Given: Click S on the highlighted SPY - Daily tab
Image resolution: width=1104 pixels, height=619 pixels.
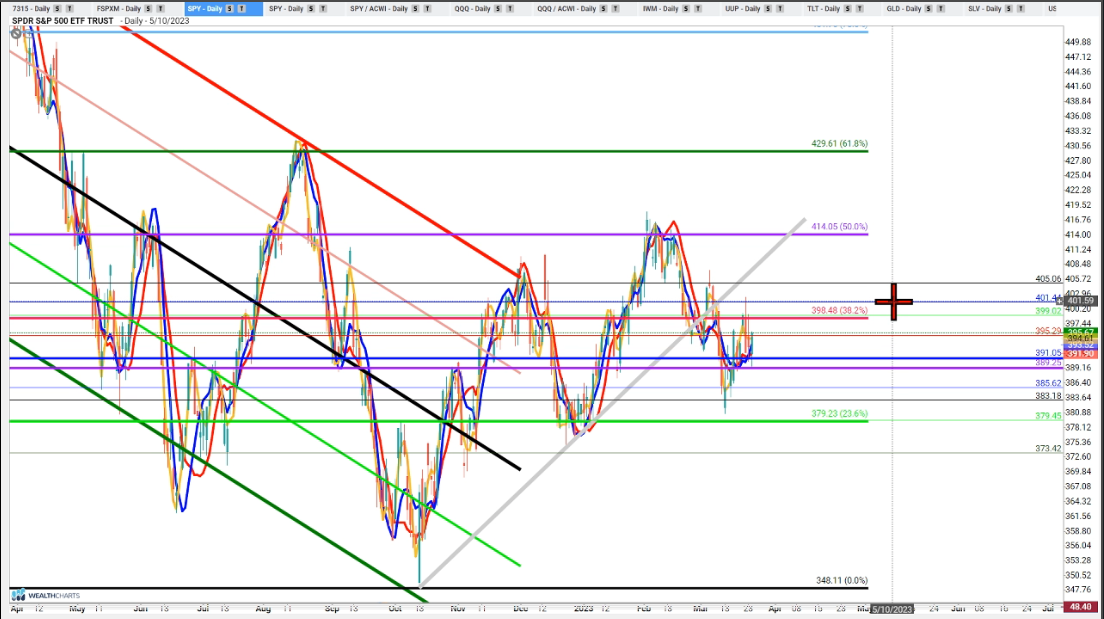Looking at the screenshot, I should click(x=230, y=8).
